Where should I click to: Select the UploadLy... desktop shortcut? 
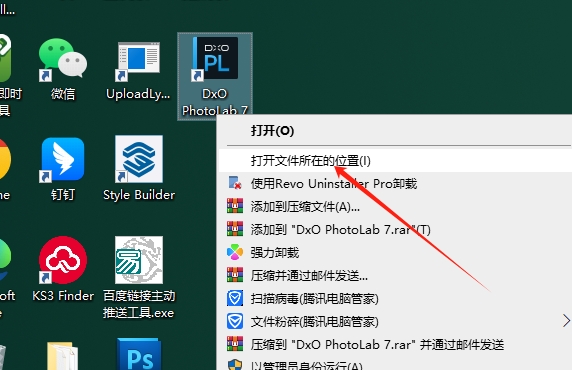(138, 70)
